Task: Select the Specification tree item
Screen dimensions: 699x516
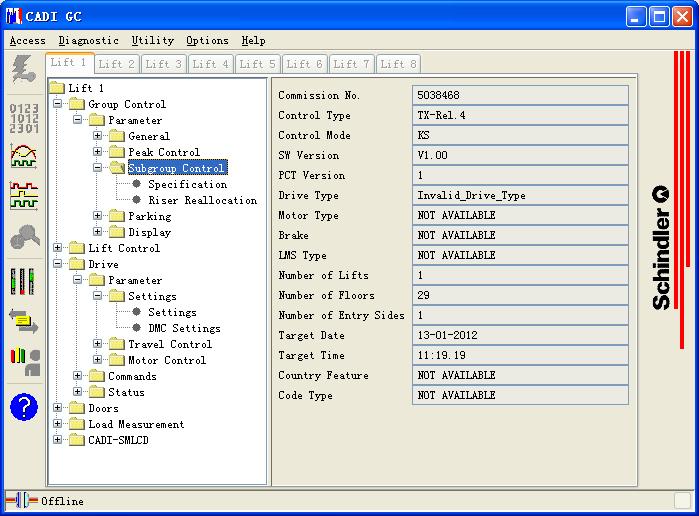Action: [x=188, y=184]
